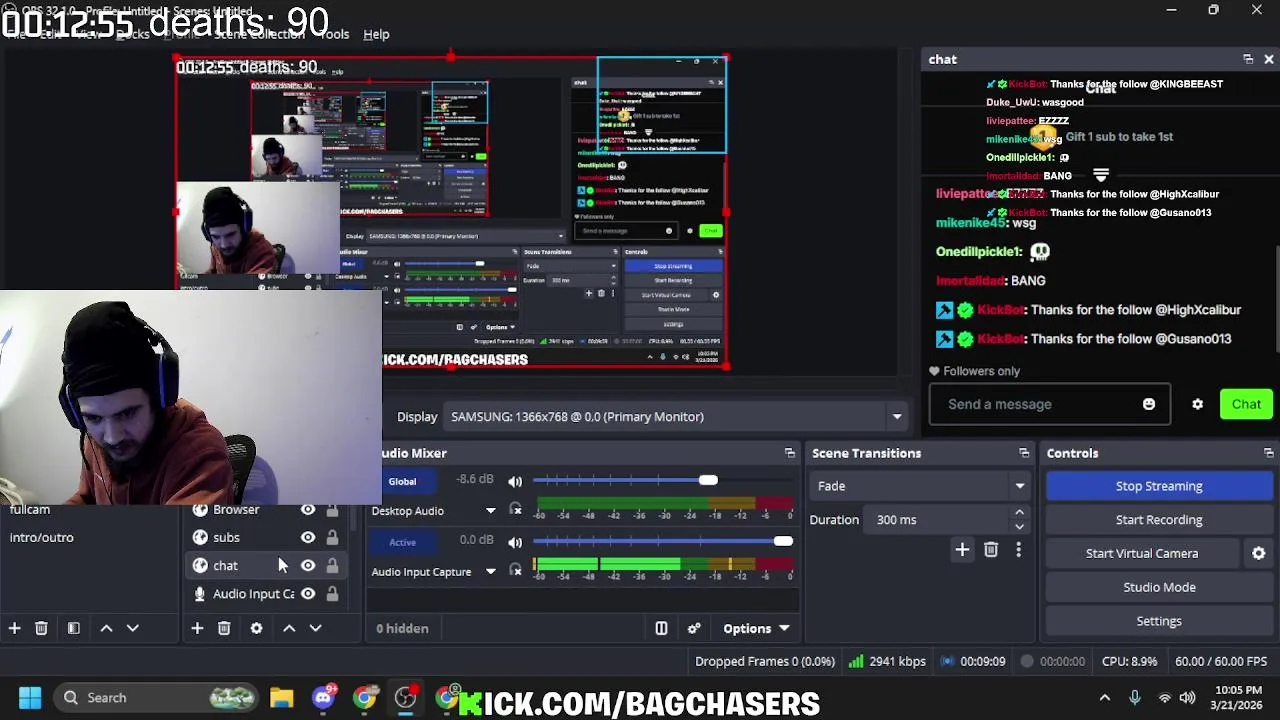
Task: Open the Tools menu
Action: point(333,34)
